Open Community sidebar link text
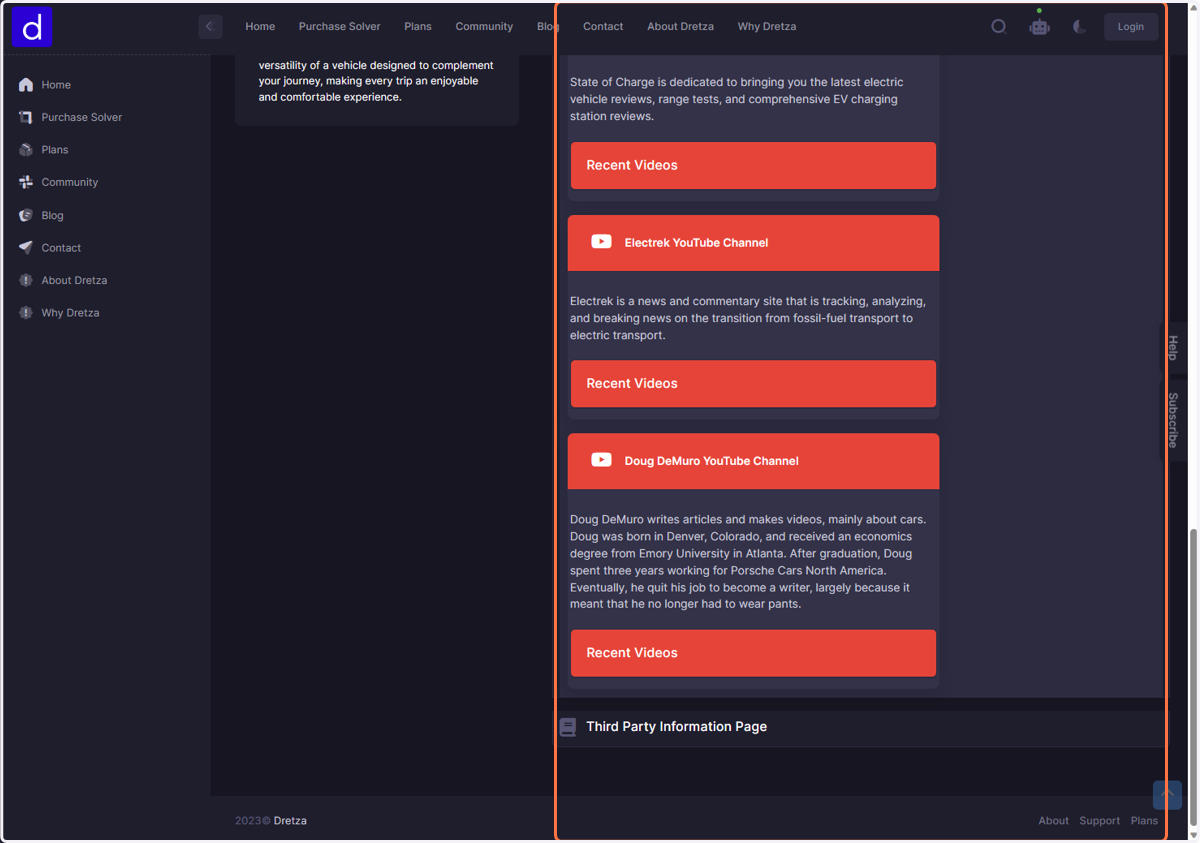 70,182
